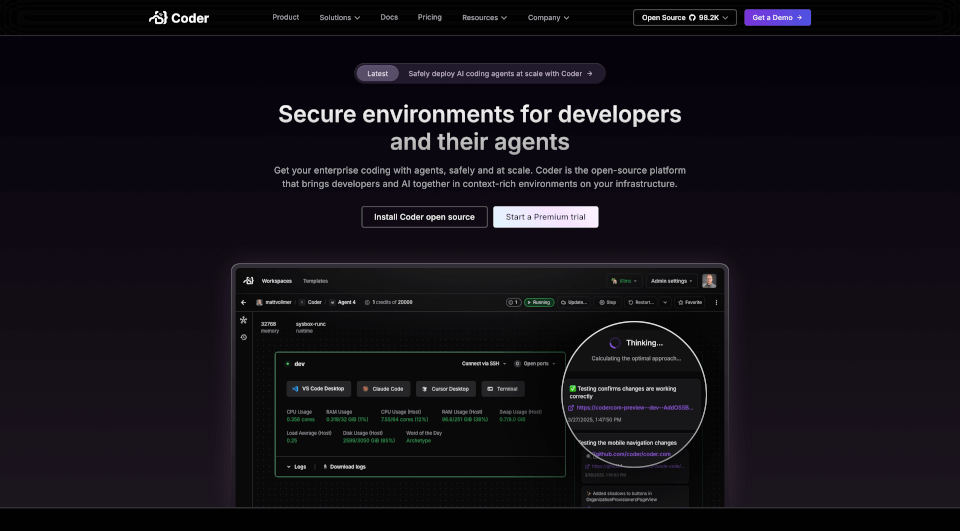
Task: Click the 'Word of the Day' Archetype value
Action: (x=418, y=441)
